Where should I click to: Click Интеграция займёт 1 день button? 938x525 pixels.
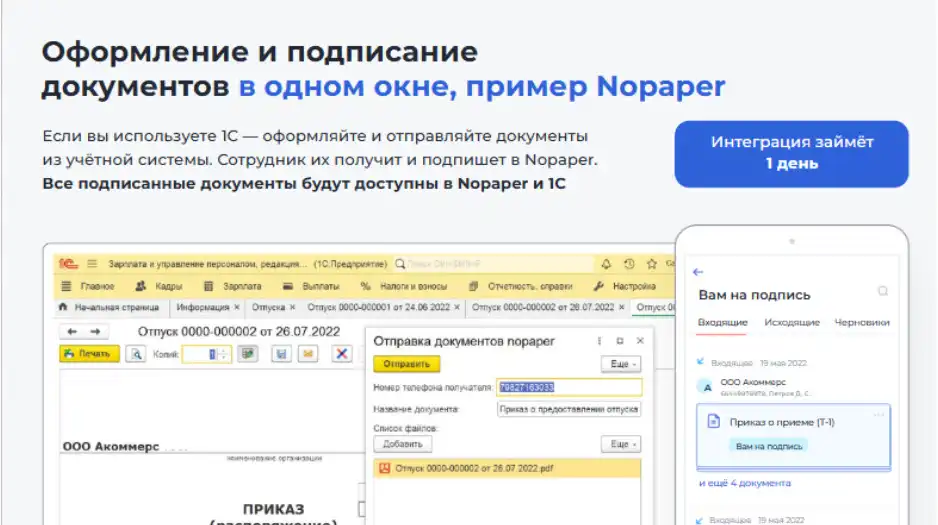pos(791,154)
